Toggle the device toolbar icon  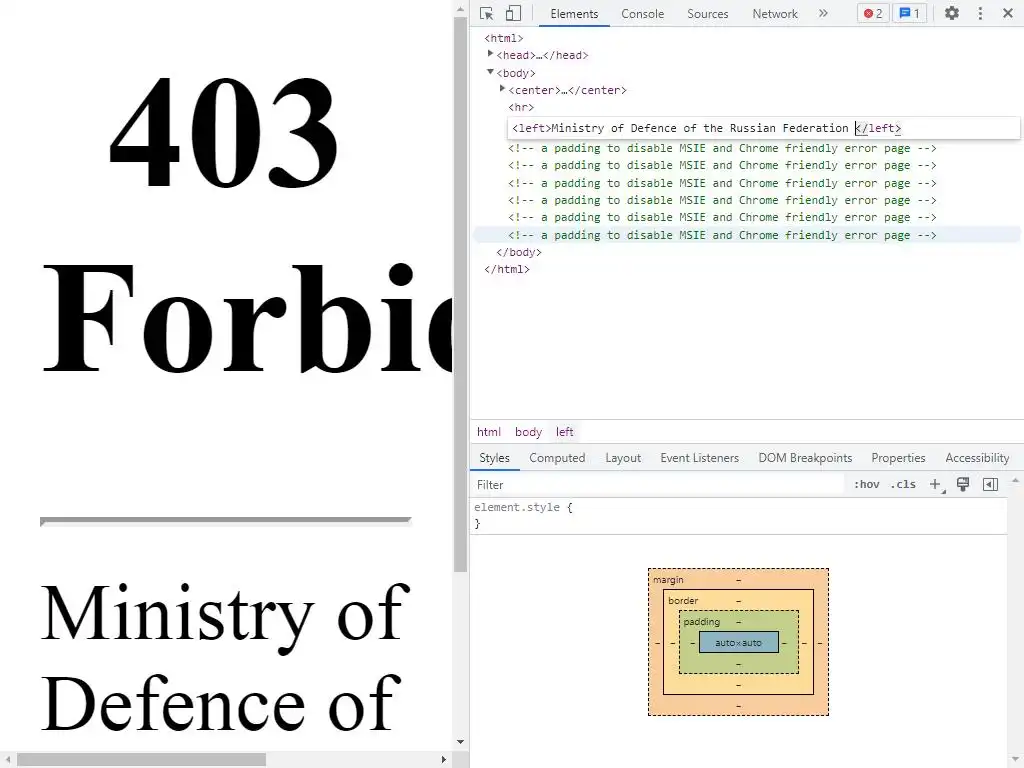tap(513, 13)
